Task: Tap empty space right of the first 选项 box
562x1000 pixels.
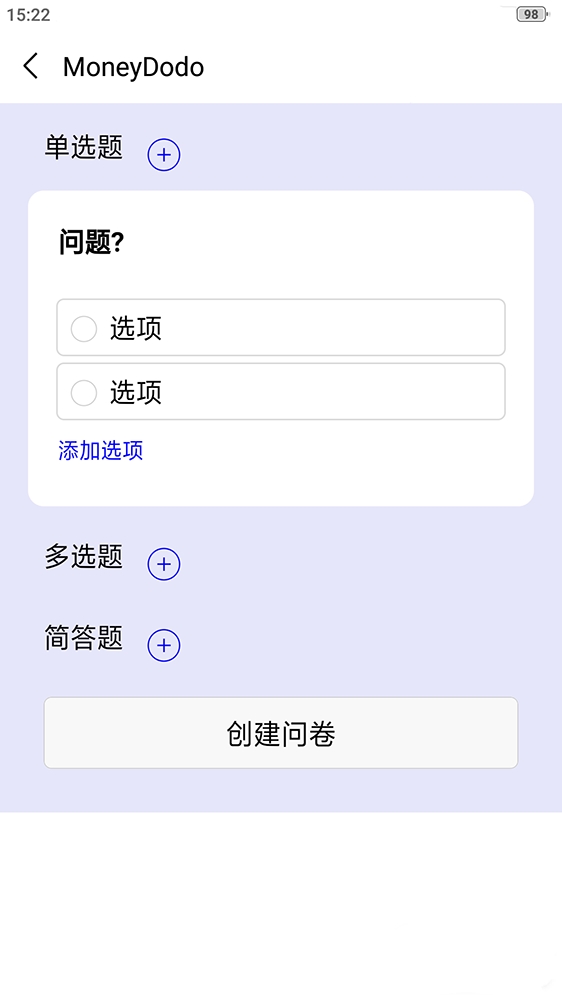Action: (x=519, y=327)
